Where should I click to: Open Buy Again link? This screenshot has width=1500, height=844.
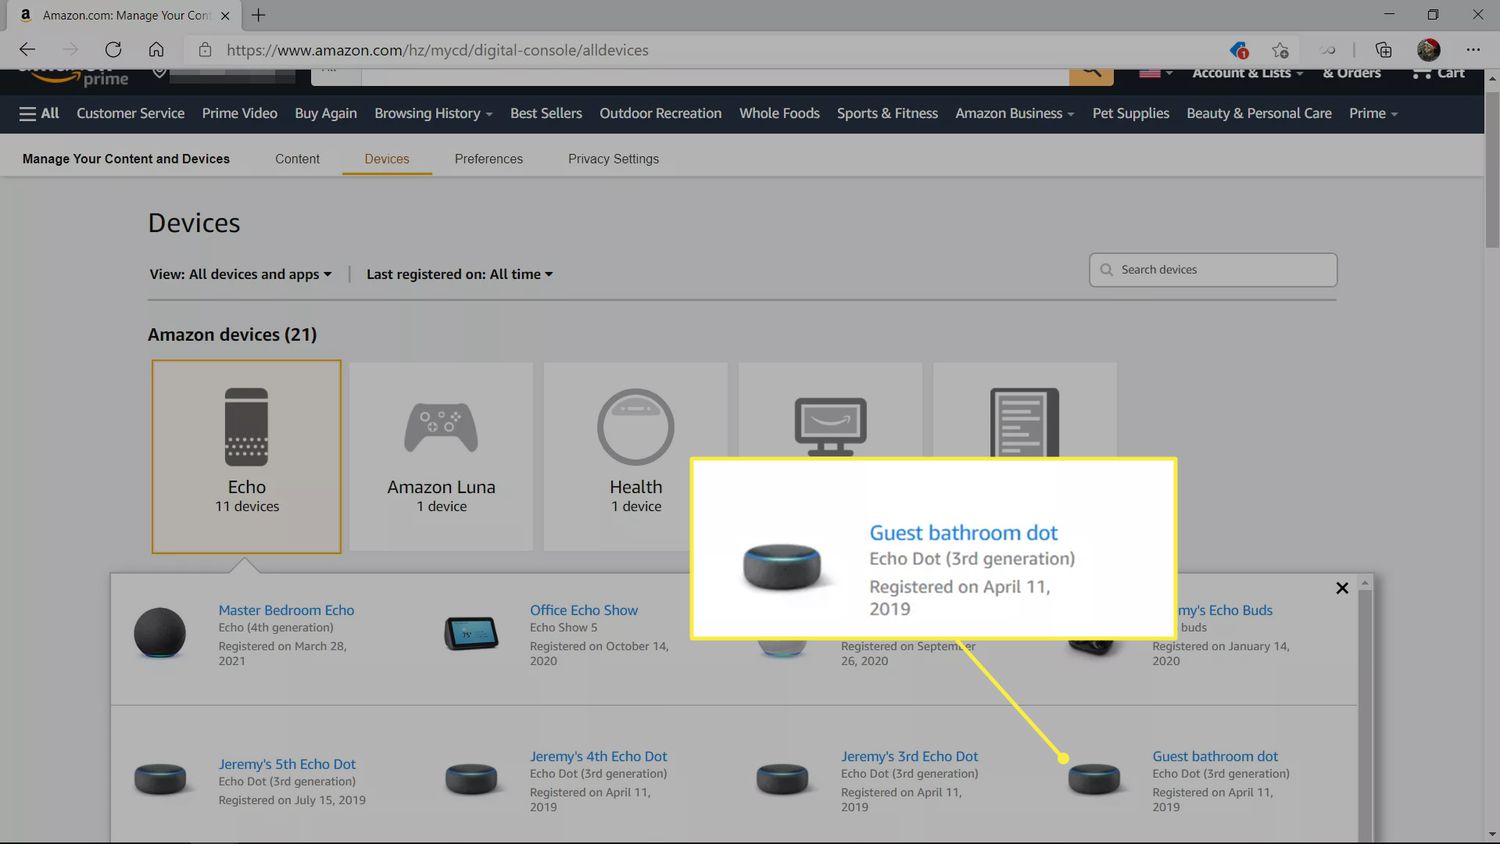coord(325,114)
